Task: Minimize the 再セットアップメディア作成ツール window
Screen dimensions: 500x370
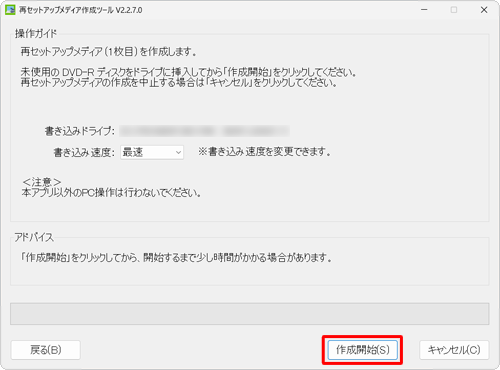Action: pos(424,10)
